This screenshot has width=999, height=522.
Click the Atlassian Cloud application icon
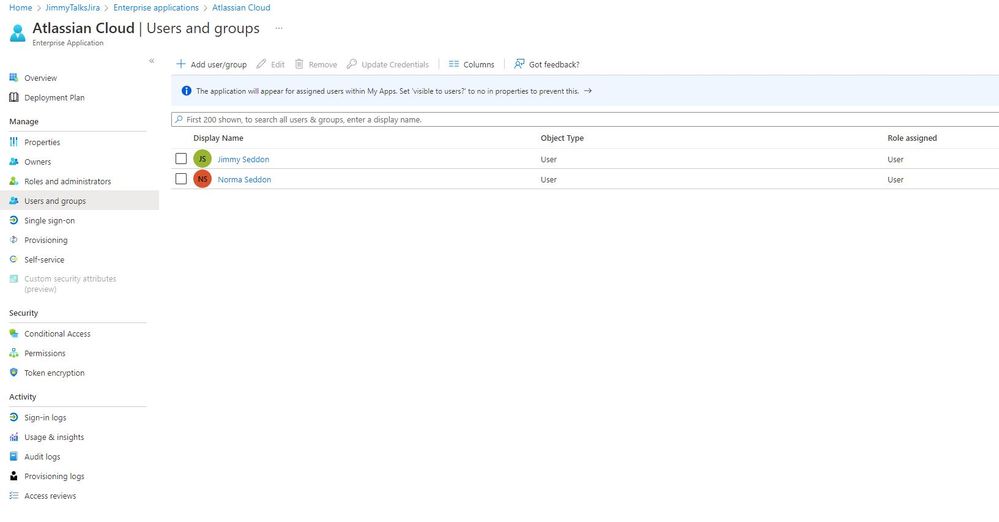pyautogui.click(x=18, y=33)
